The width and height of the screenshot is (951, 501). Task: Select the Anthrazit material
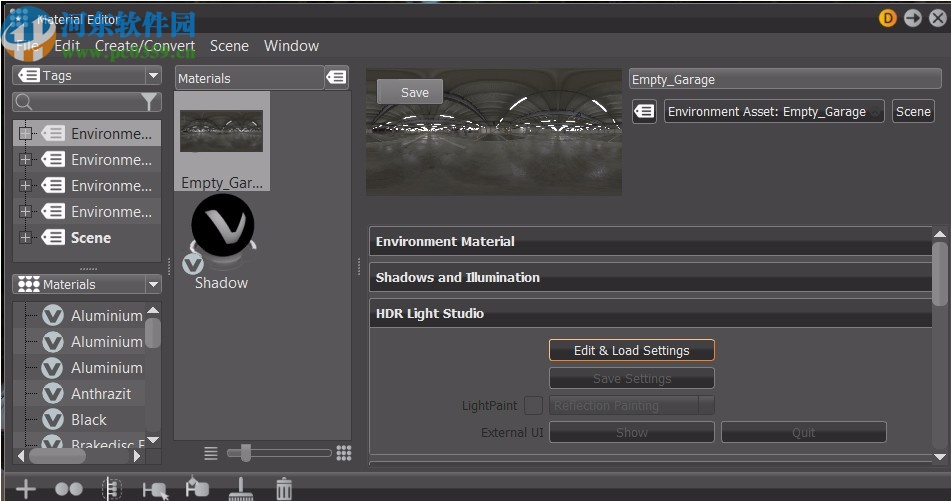tap(101, 394)
